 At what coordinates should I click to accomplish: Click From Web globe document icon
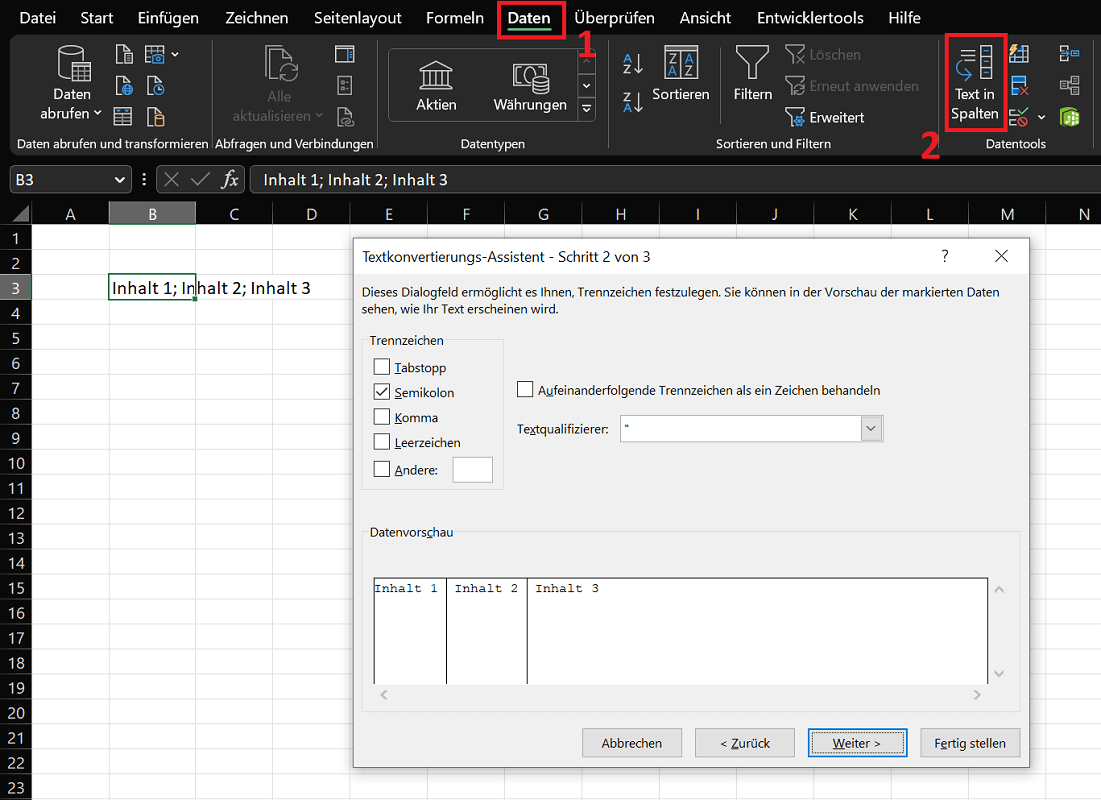(x=124, y=86)
